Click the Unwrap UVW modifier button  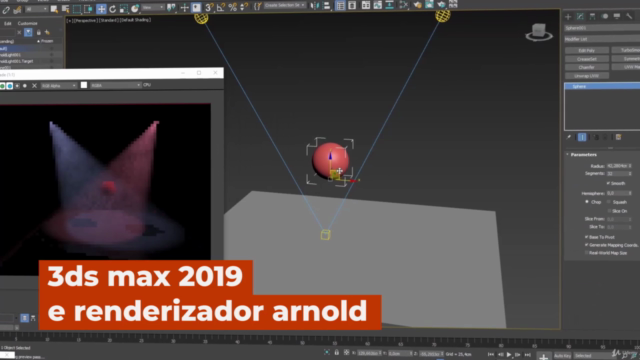pyautogui.click(x=587, y=76)
